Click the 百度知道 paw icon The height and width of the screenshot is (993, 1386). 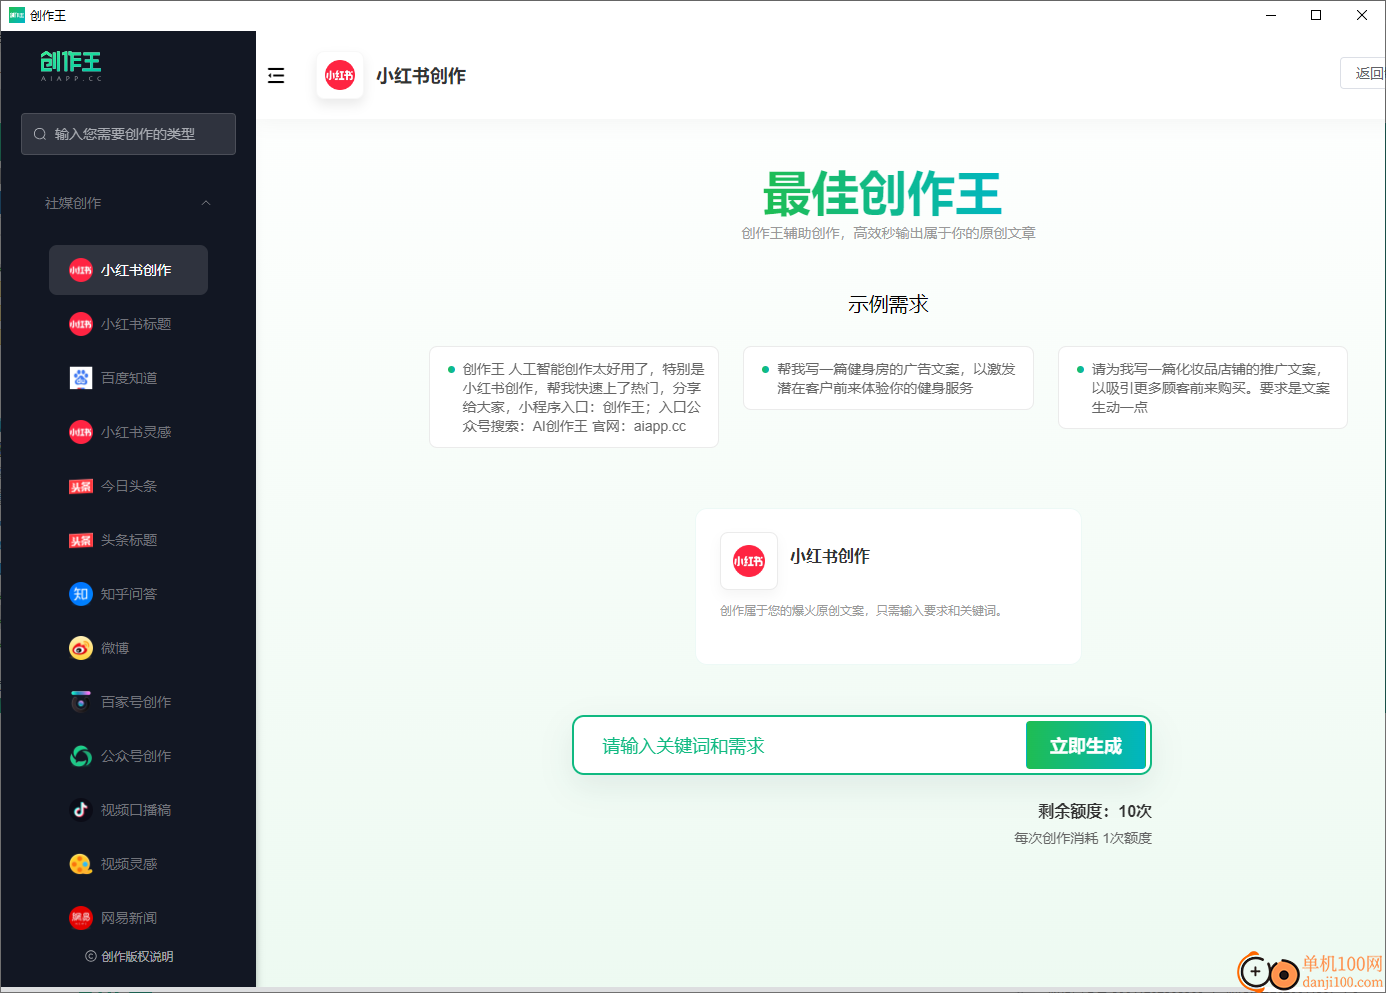point(81,378)
